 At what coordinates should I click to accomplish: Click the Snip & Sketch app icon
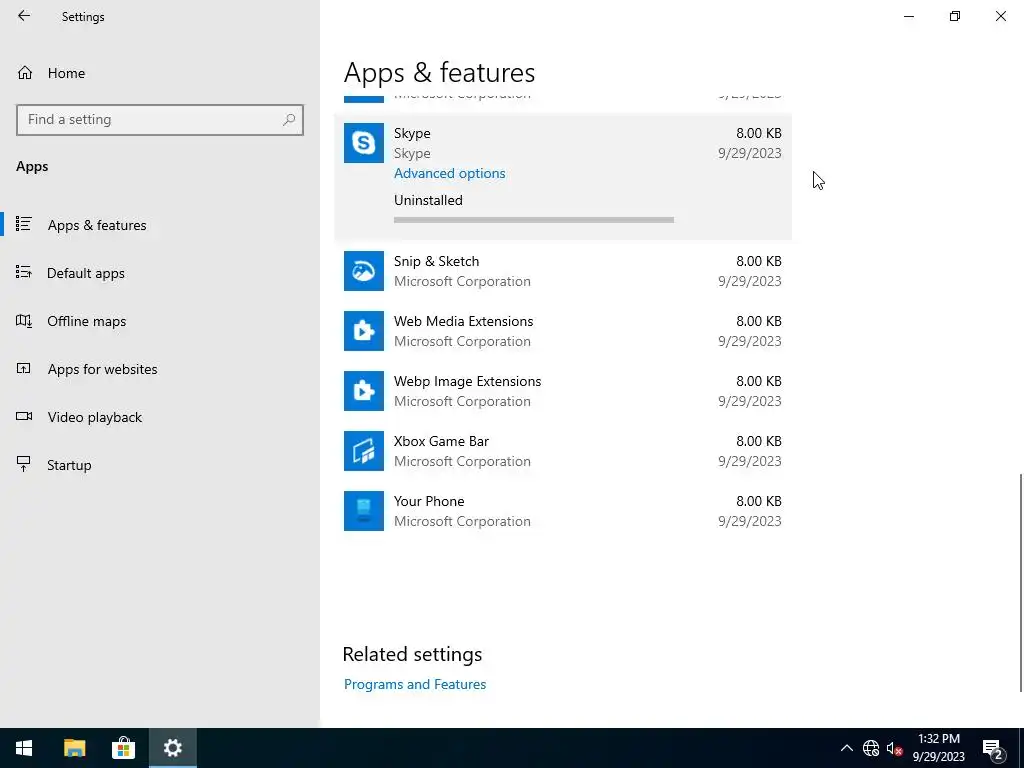pos(364,271)
